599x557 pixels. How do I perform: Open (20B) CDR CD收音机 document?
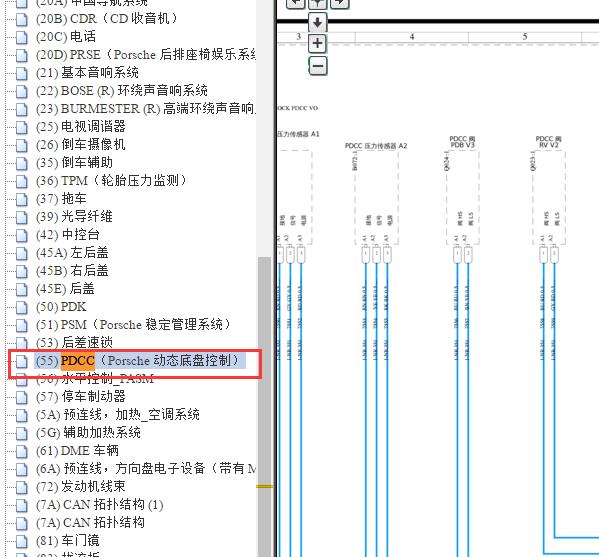tap(107, 18)
